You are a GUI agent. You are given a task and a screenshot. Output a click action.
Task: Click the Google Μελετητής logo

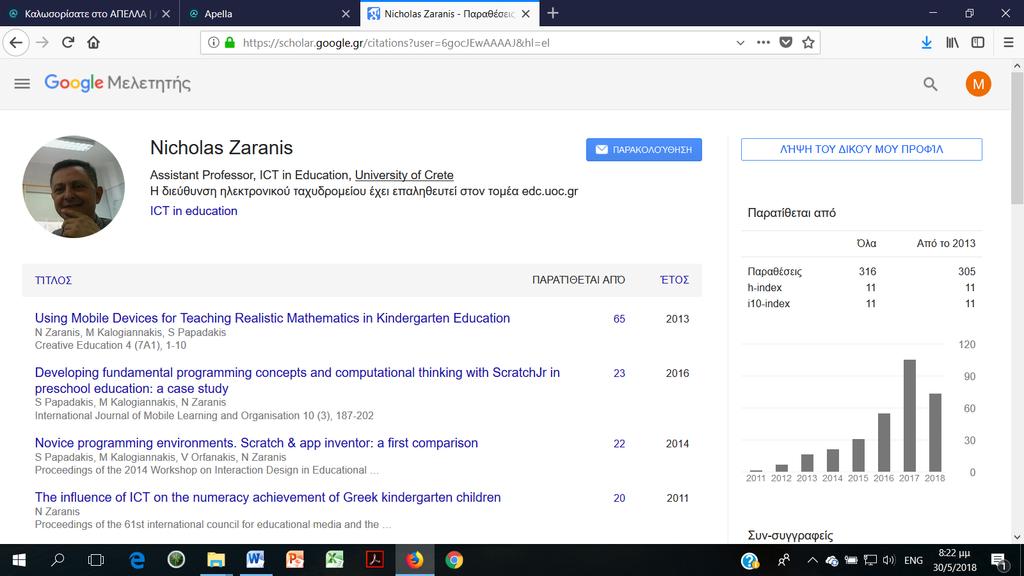coord(118,84)
